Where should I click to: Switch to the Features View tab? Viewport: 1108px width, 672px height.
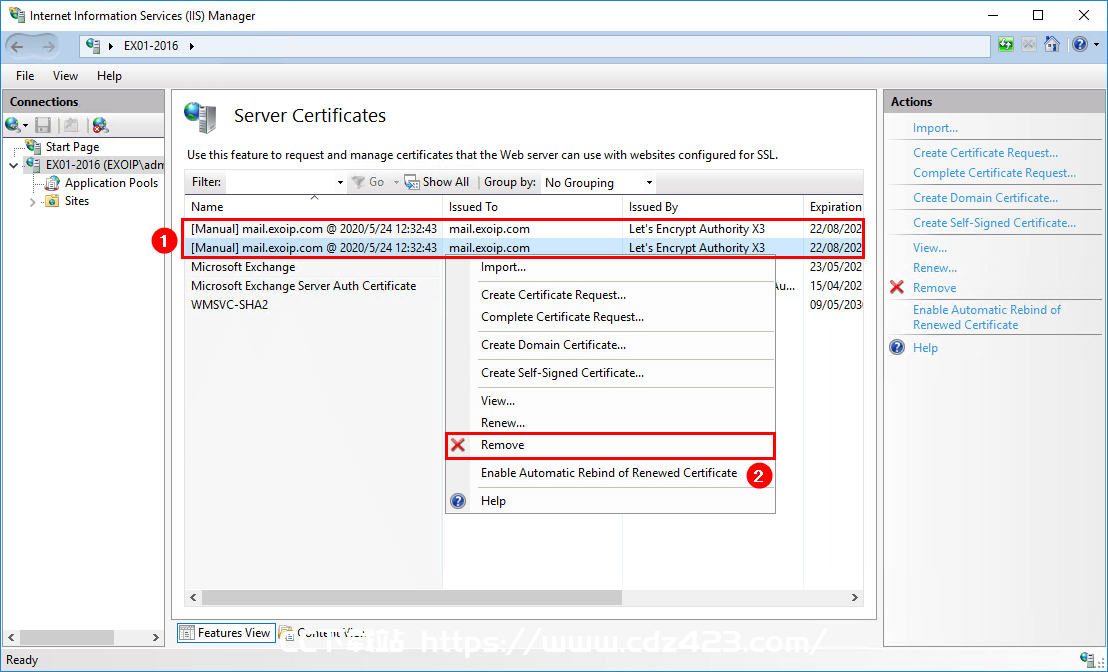pyautogui.click(x=225, y=633)
